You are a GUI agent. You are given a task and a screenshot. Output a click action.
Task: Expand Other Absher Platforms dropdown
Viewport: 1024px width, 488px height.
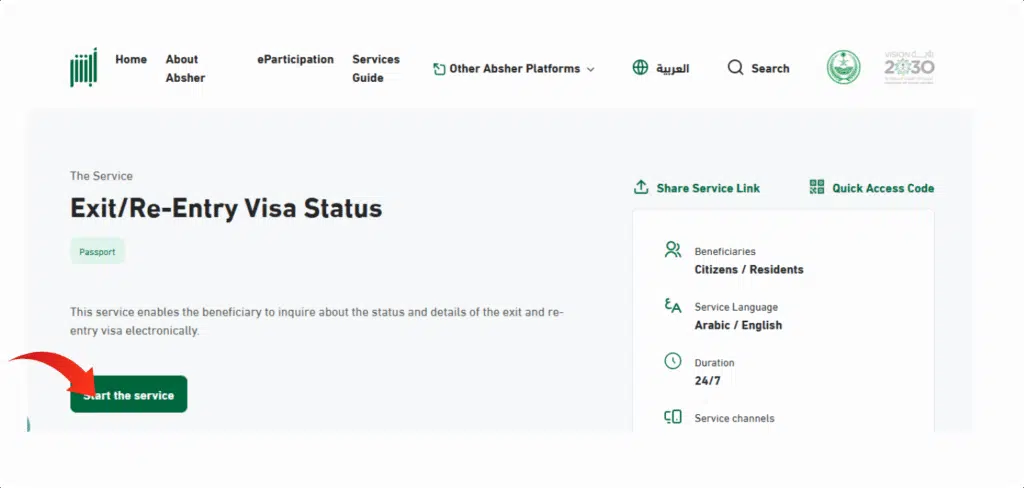tap(514, 69)
